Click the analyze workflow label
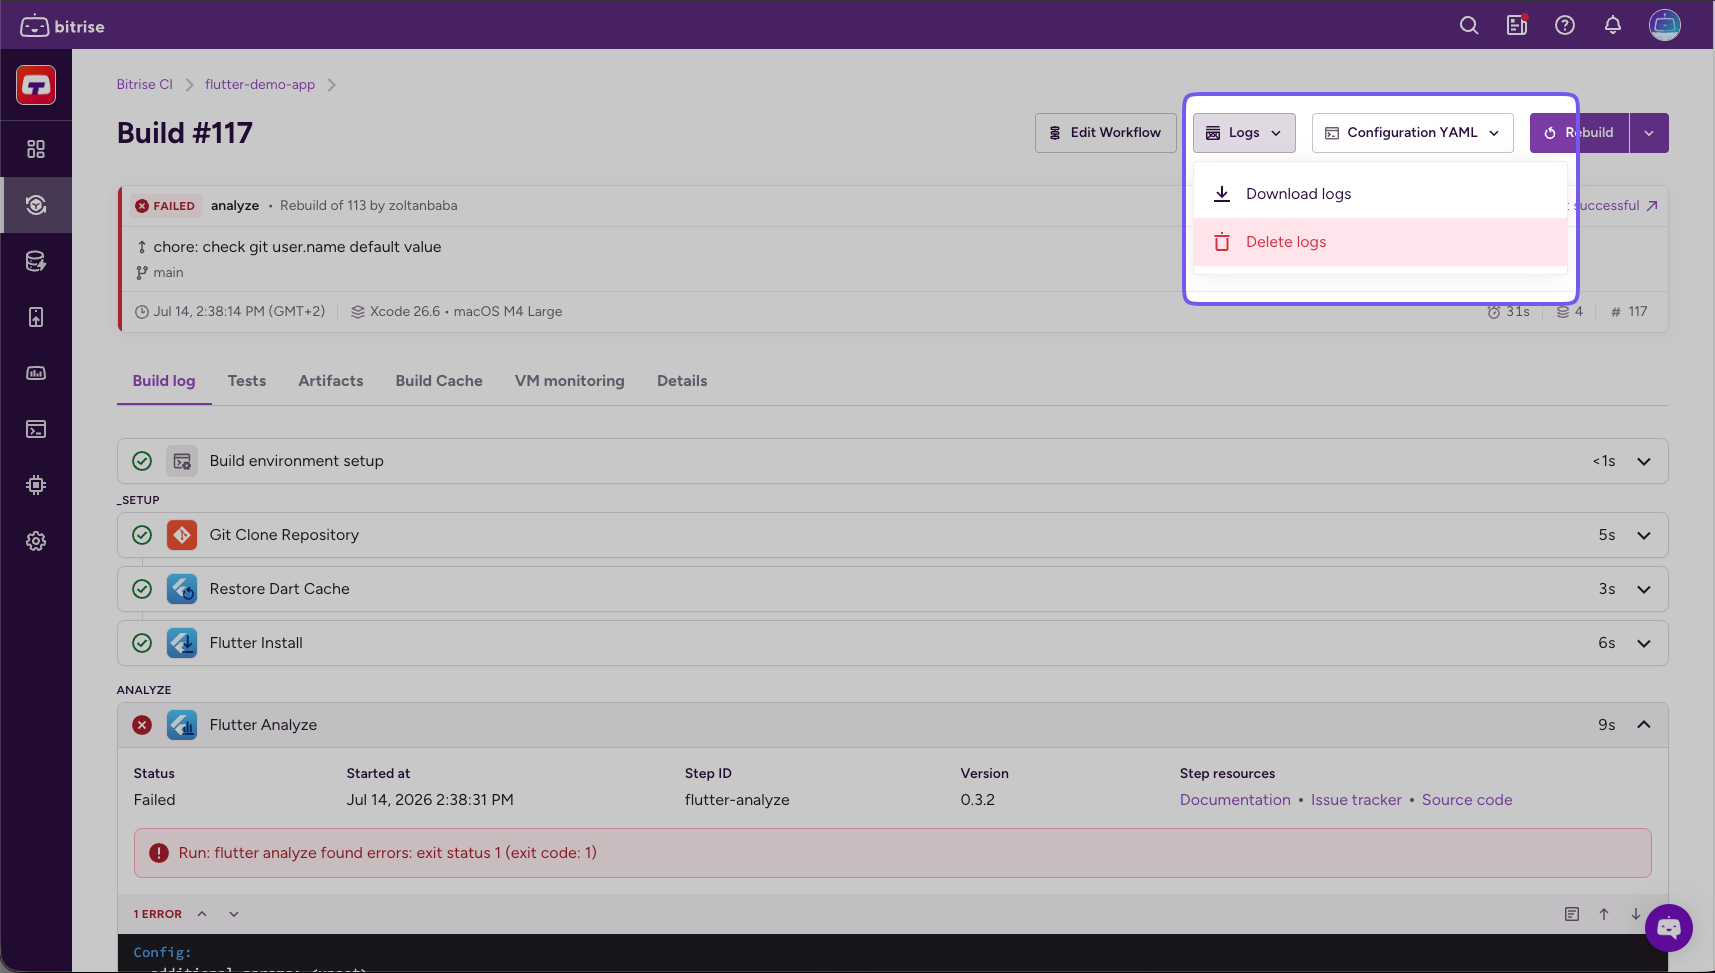The image size is (1715, 973). pos(235,206)
